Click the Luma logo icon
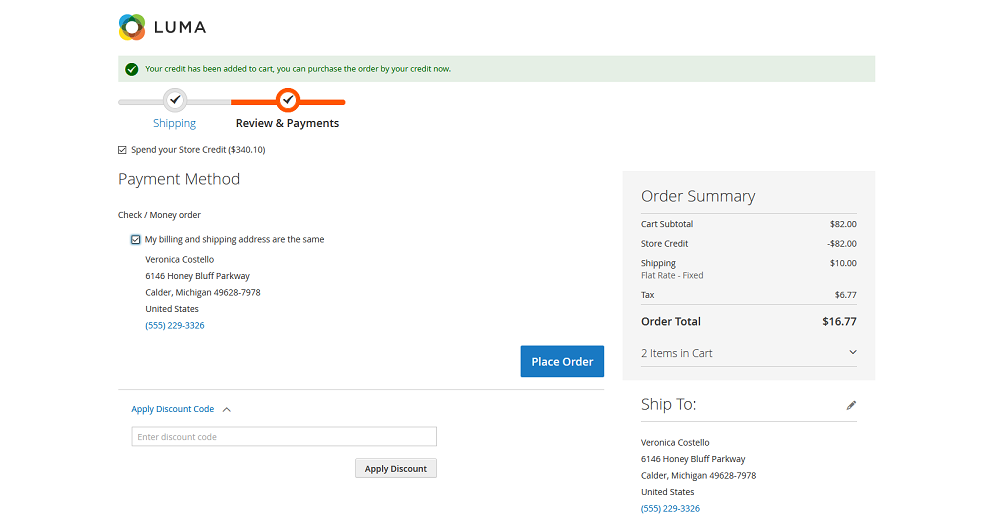This screenshot has width=1000, height=530. (x=132, y=27)
